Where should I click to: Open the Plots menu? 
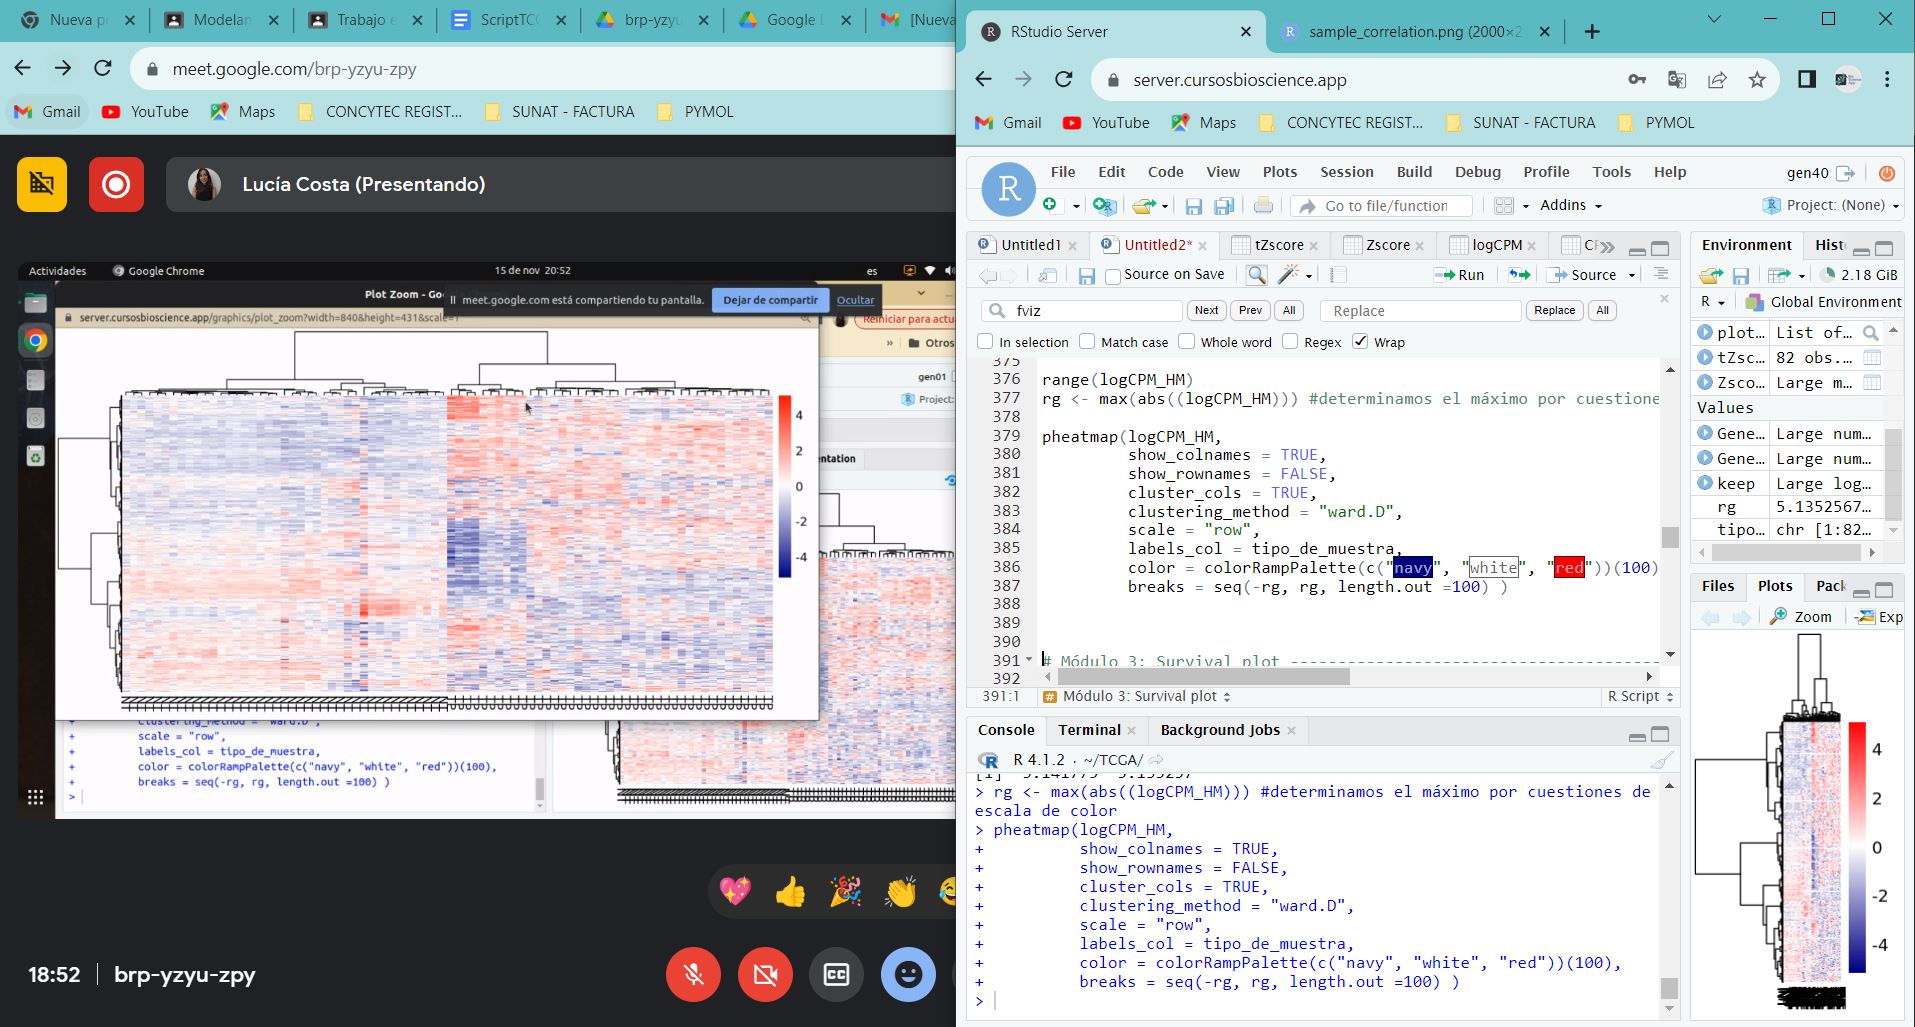tap(1279, 172)
